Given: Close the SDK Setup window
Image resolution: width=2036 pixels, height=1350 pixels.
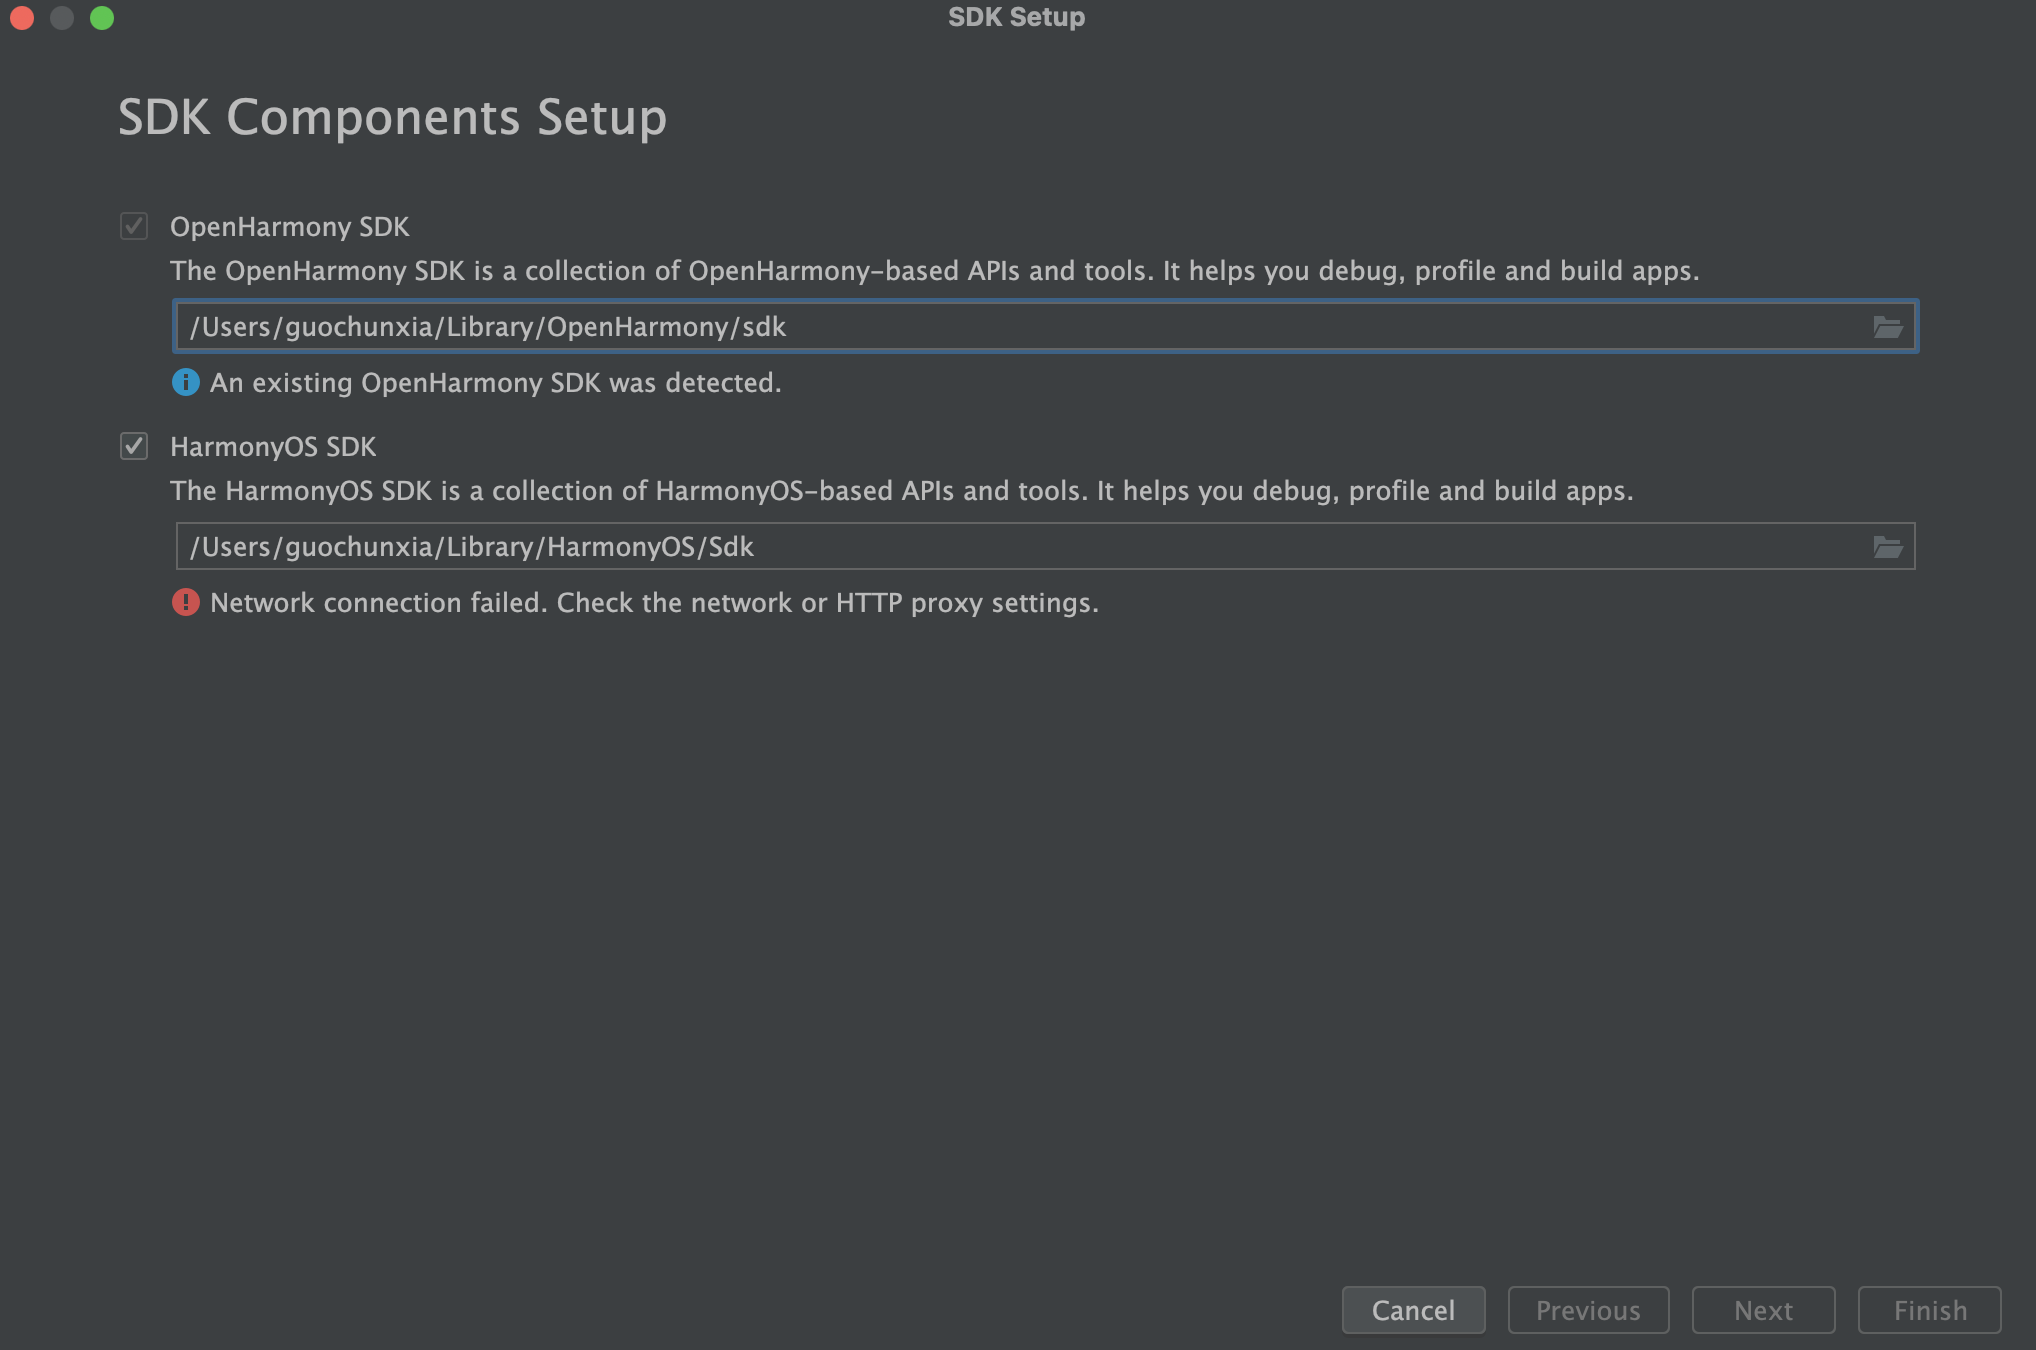Looking at the screenshot, I should (22, 18).
